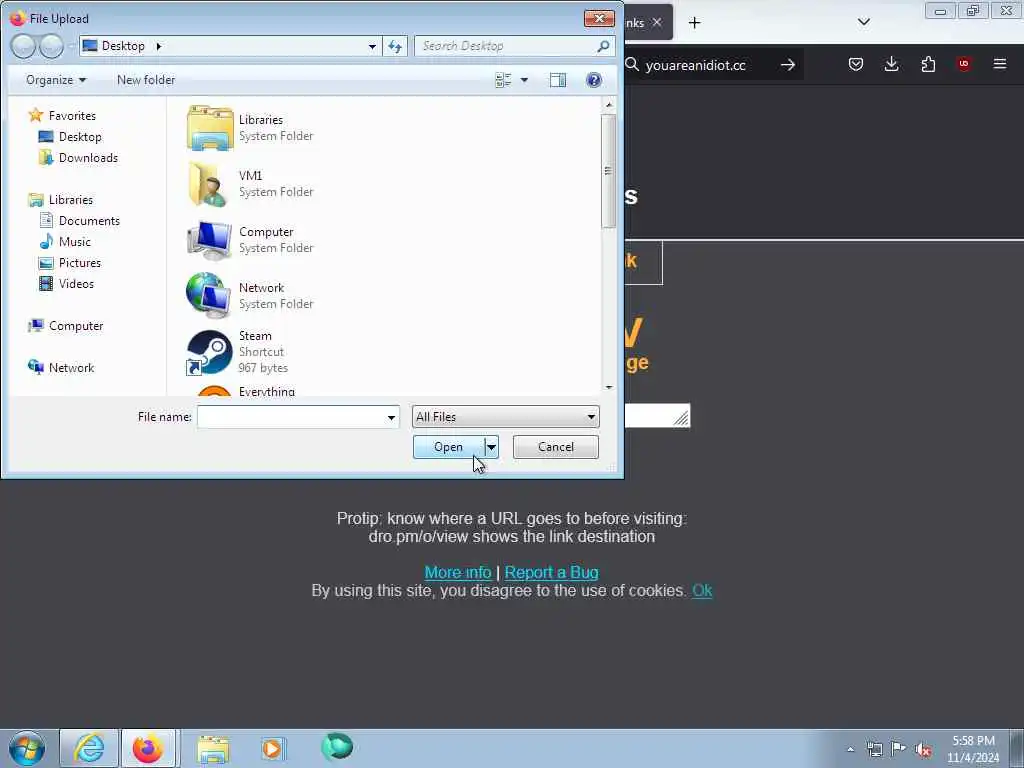
Task: Select Videos library in navigation pane
Action: (x=66, y=283)
